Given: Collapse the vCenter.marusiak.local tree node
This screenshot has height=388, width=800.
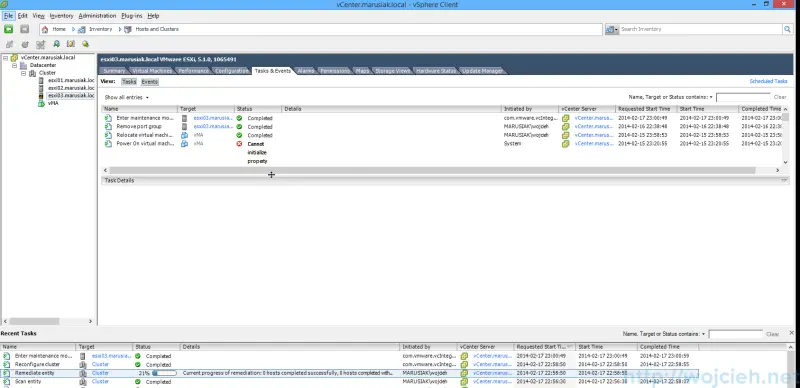Looking at the screenshot, I should pos(5,58).
